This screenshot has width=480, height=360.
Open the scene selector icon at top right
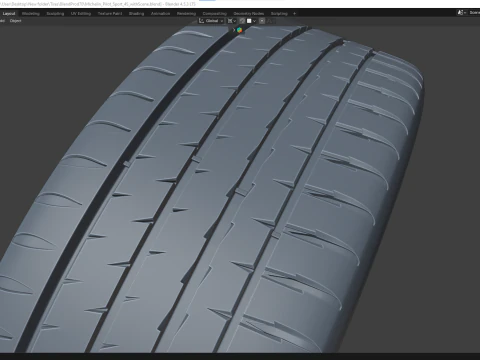[x=461, y=12]
